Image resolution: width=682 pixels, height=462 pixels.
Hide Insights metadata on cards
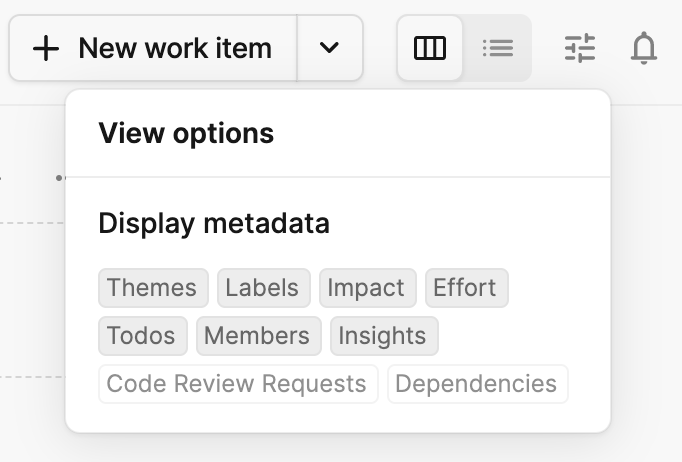(384, 336)
